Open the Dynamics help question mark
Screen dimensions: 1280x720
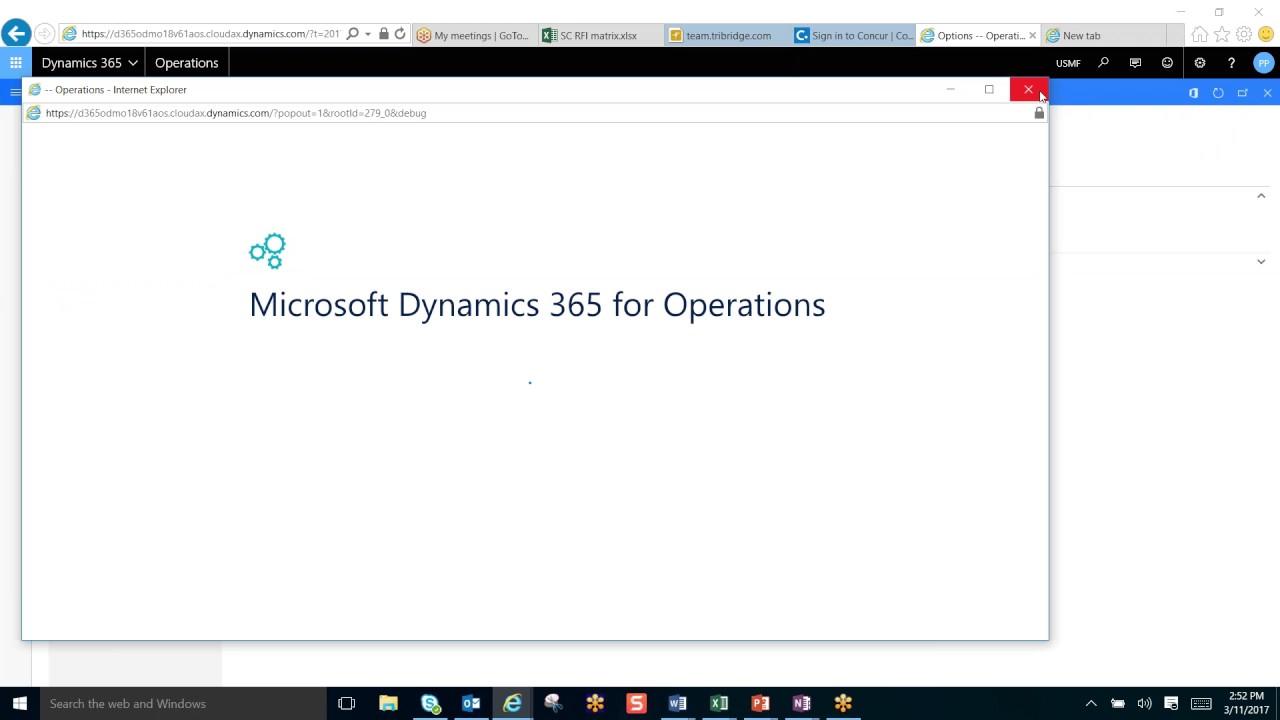click(x=1231, y=63)
